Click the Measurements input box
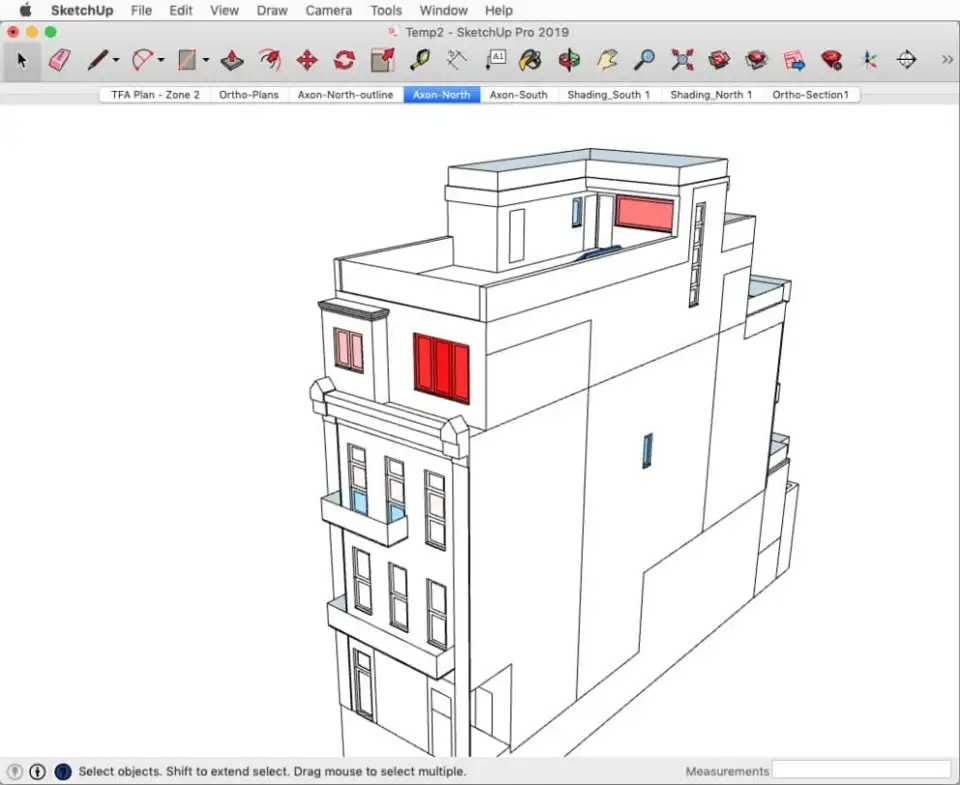This screenshot has width=960, height=785. point(861,770)
